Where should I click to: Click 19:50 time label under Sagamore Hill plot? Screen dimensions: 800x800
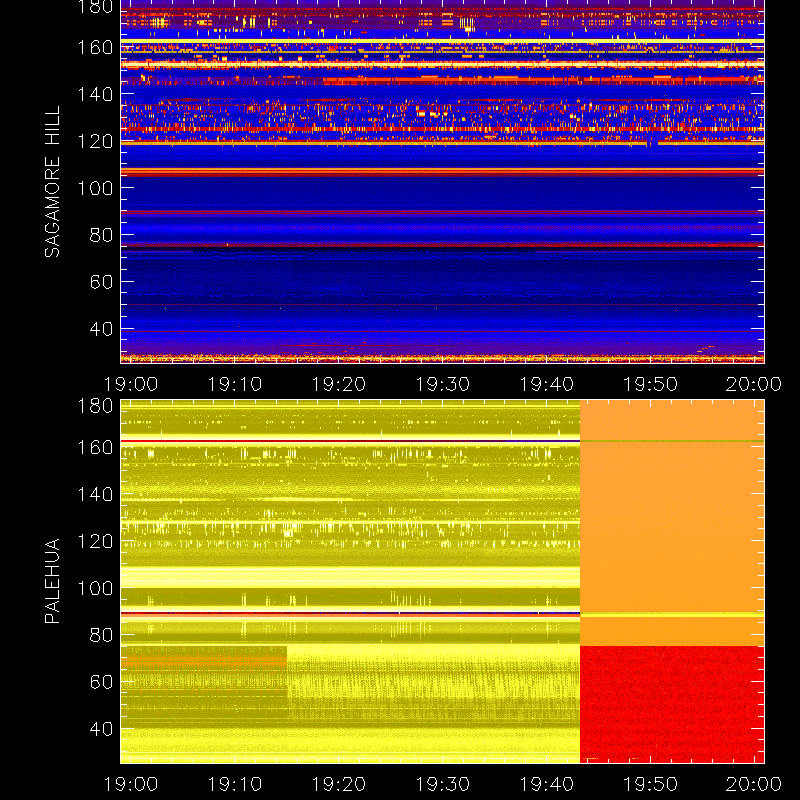point(651,384)
